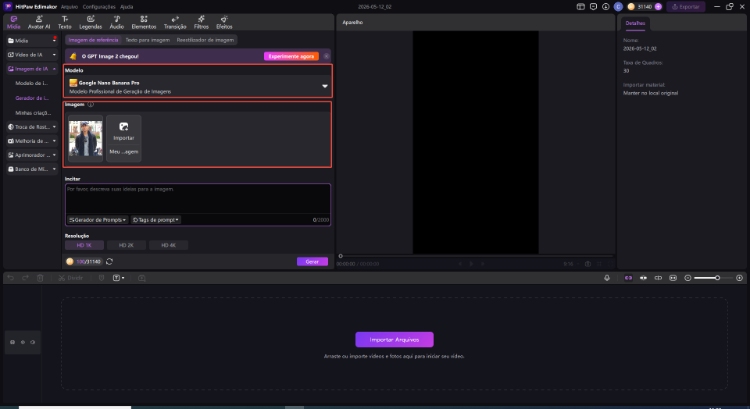The height and width of the screenshot is (409, 750).
Task: Open the Elementos tool
Action: coord(144,22)
